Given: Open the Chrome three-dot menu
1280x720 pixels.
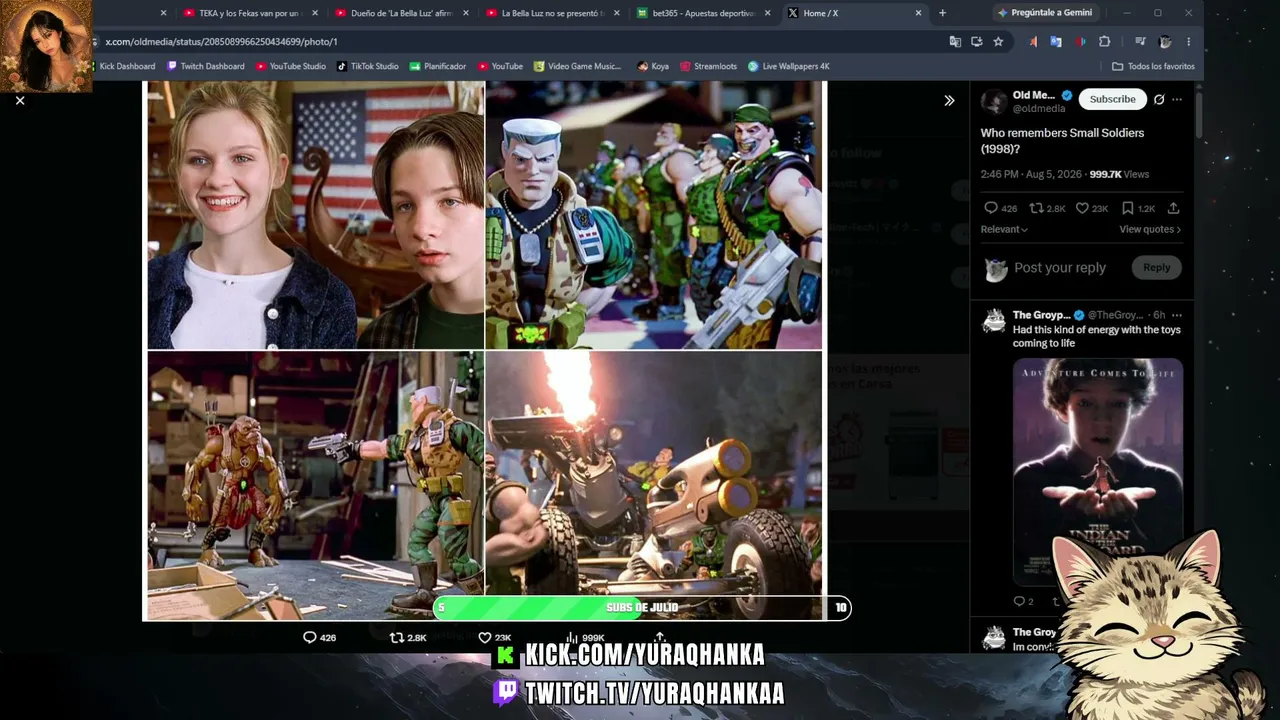Looking at the screenshot, I should [1188, 42].
